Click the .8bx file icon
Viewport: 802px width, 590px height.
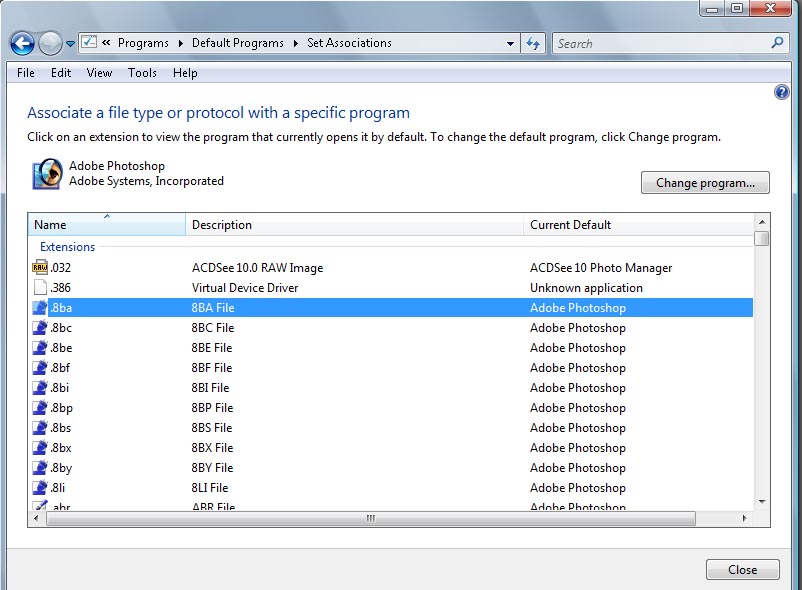(x=40, y=447)
